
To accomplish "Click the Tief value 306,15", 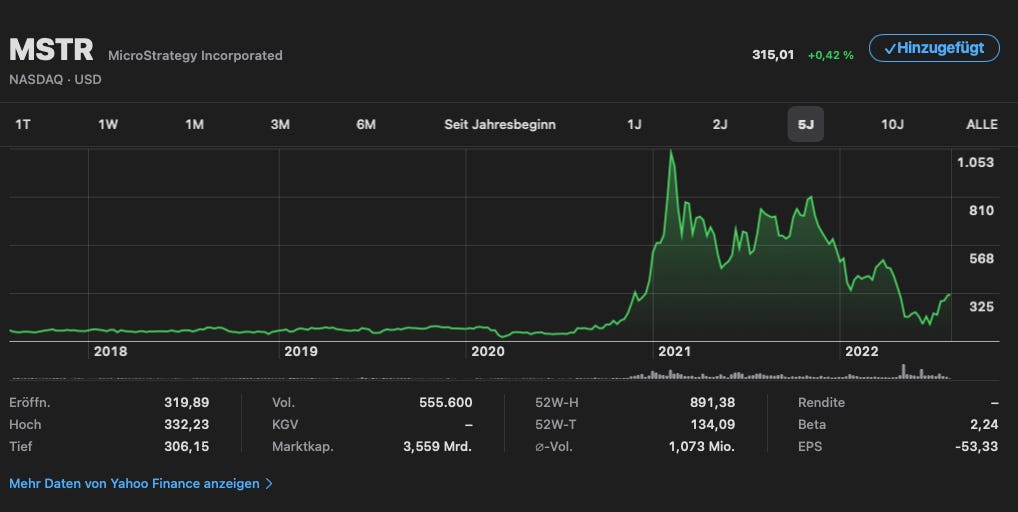I will [186, 446].
